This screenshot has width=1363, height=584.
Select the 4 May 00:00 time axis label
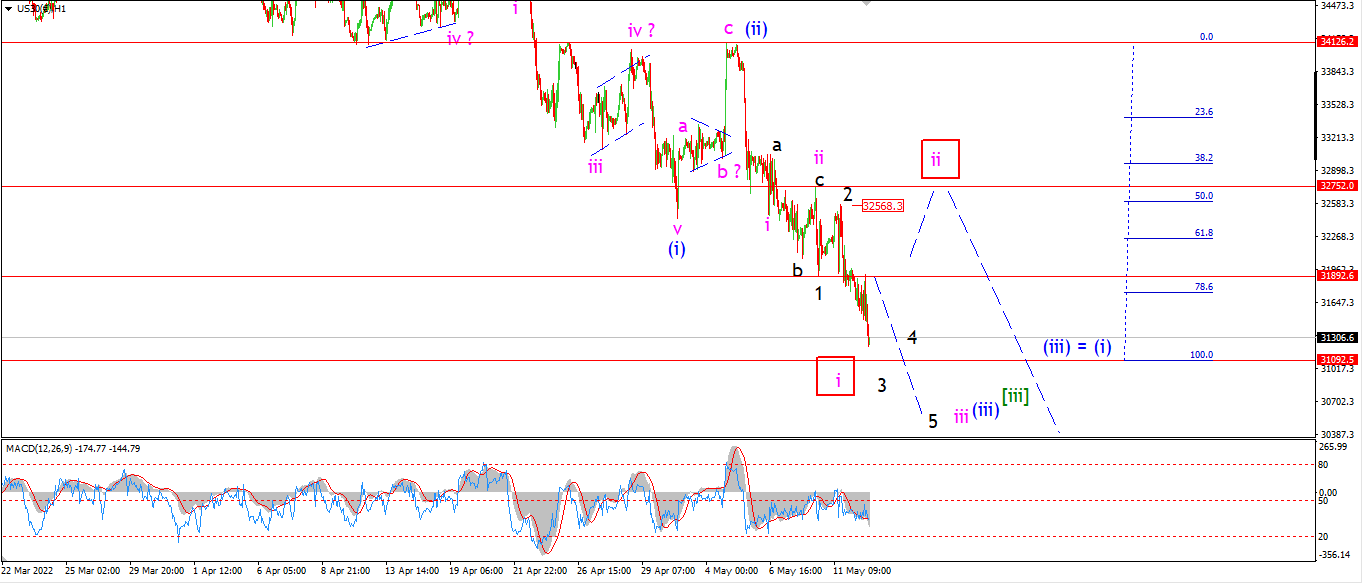pyautogui.click(x=731, y=571)
